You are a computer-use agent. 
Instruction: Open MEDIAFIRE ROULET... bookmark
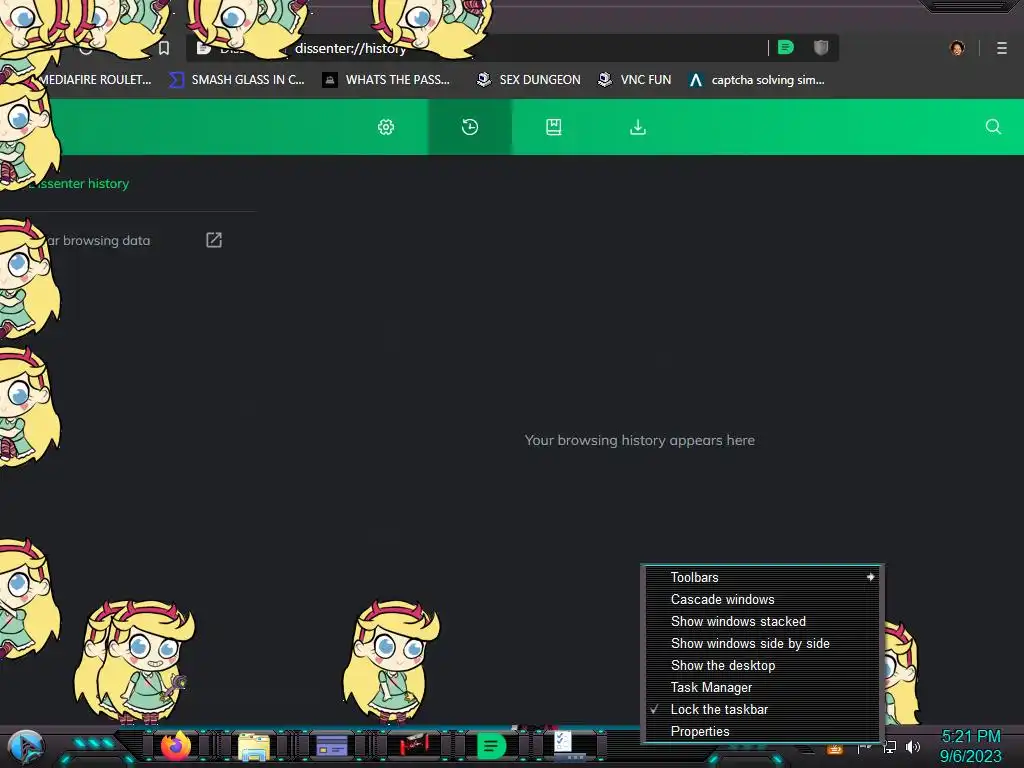tap(95, 80)
